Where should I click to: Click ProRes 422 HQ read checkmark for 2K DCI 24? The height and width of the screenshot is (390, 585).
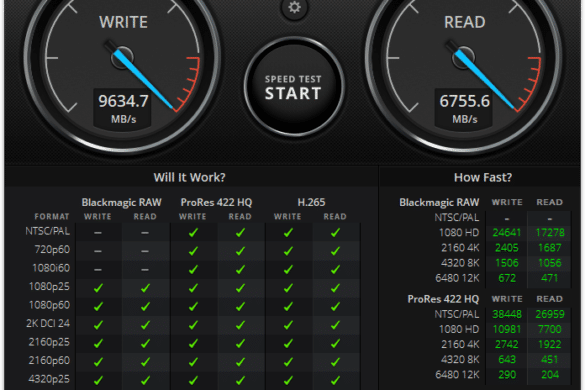pyautogui.click(x=240, y=325)
